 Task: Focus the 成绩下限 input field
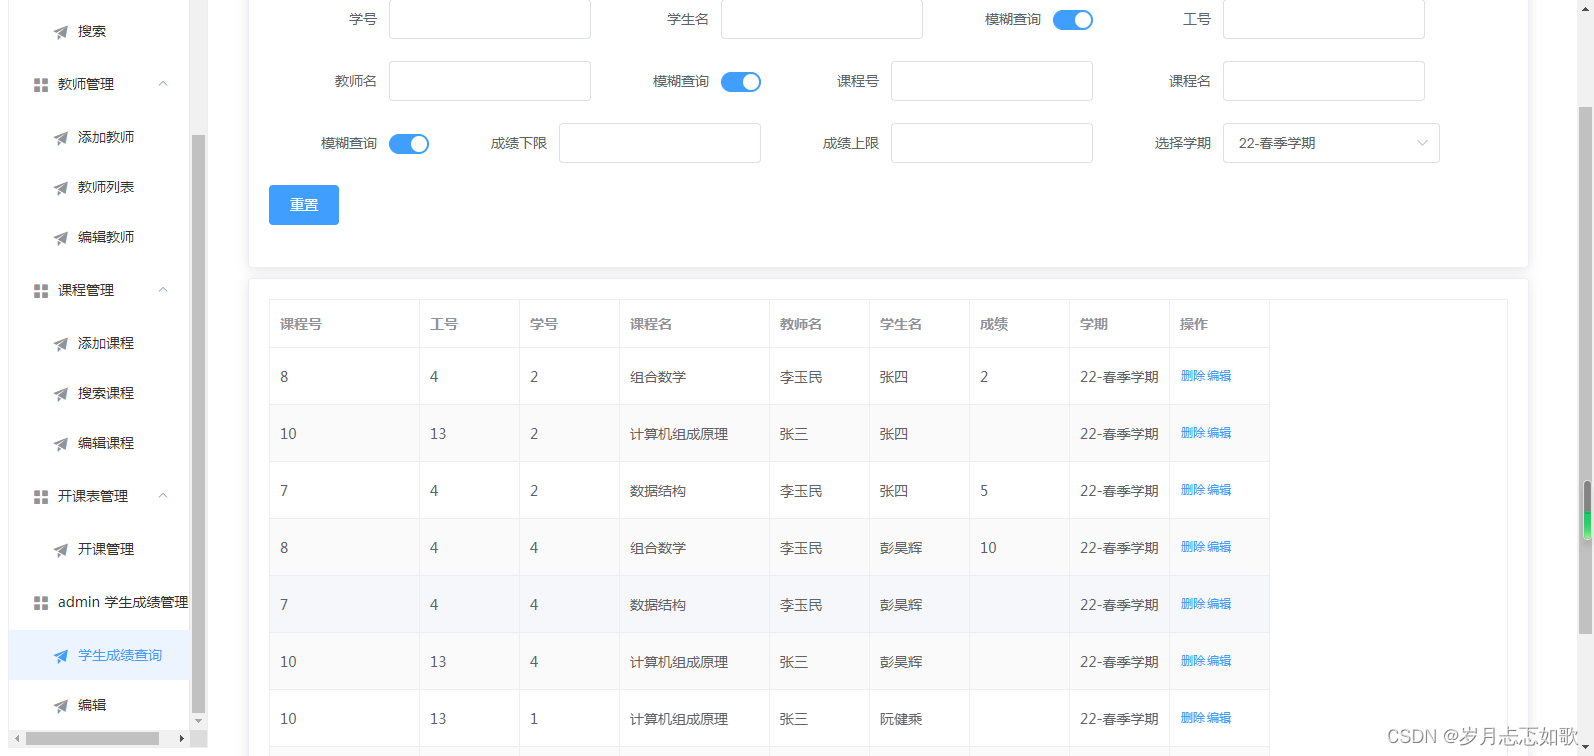pos(660,143)
